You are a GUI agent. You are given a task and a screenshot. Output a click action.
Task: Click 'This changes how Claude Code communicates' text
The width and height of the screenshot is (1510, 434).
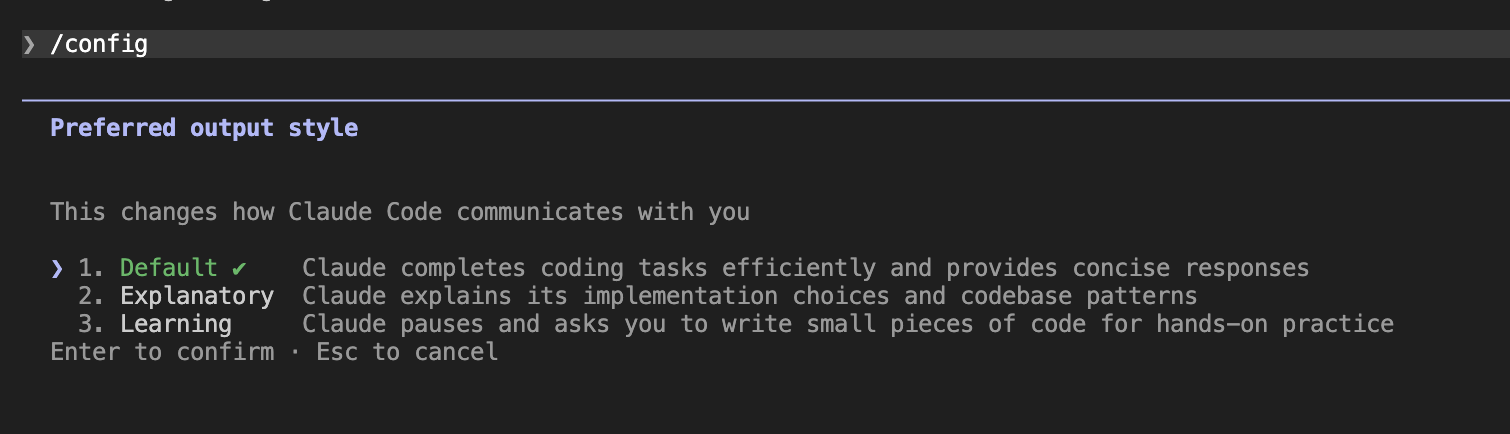point(399,212)
